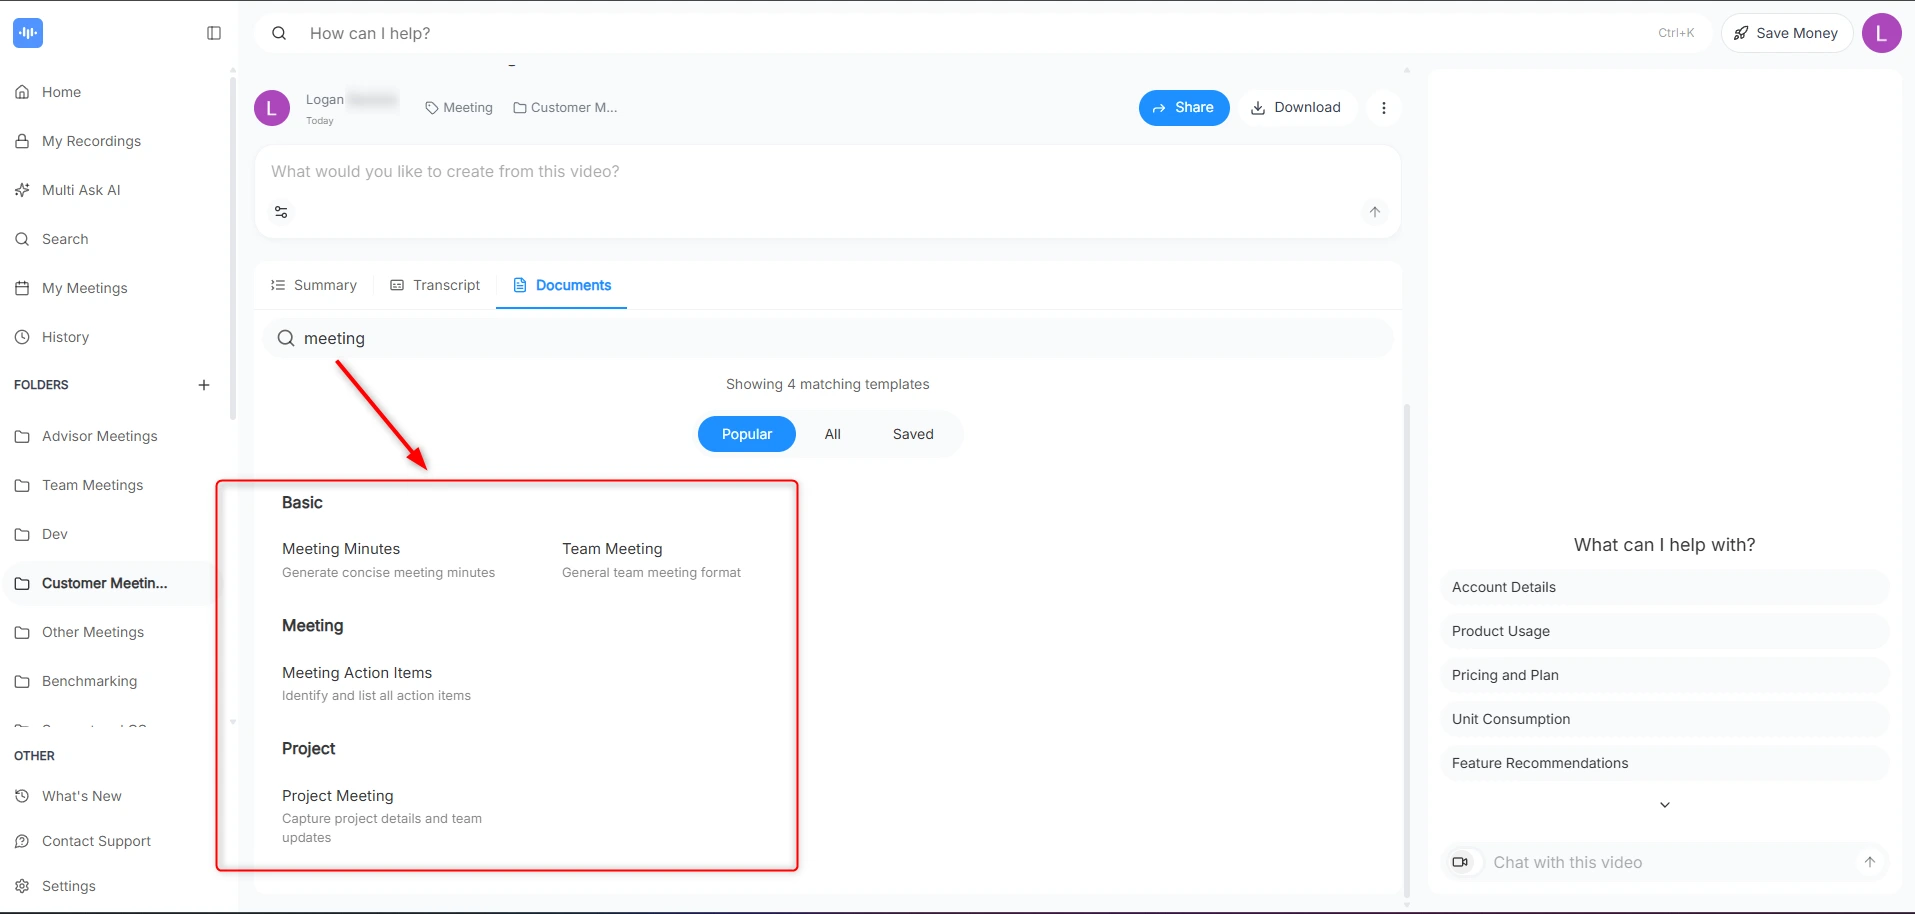Select the Popular filter pill
Image resolution: width=1915 pixels, height=914 pixels.
[746, 434]
